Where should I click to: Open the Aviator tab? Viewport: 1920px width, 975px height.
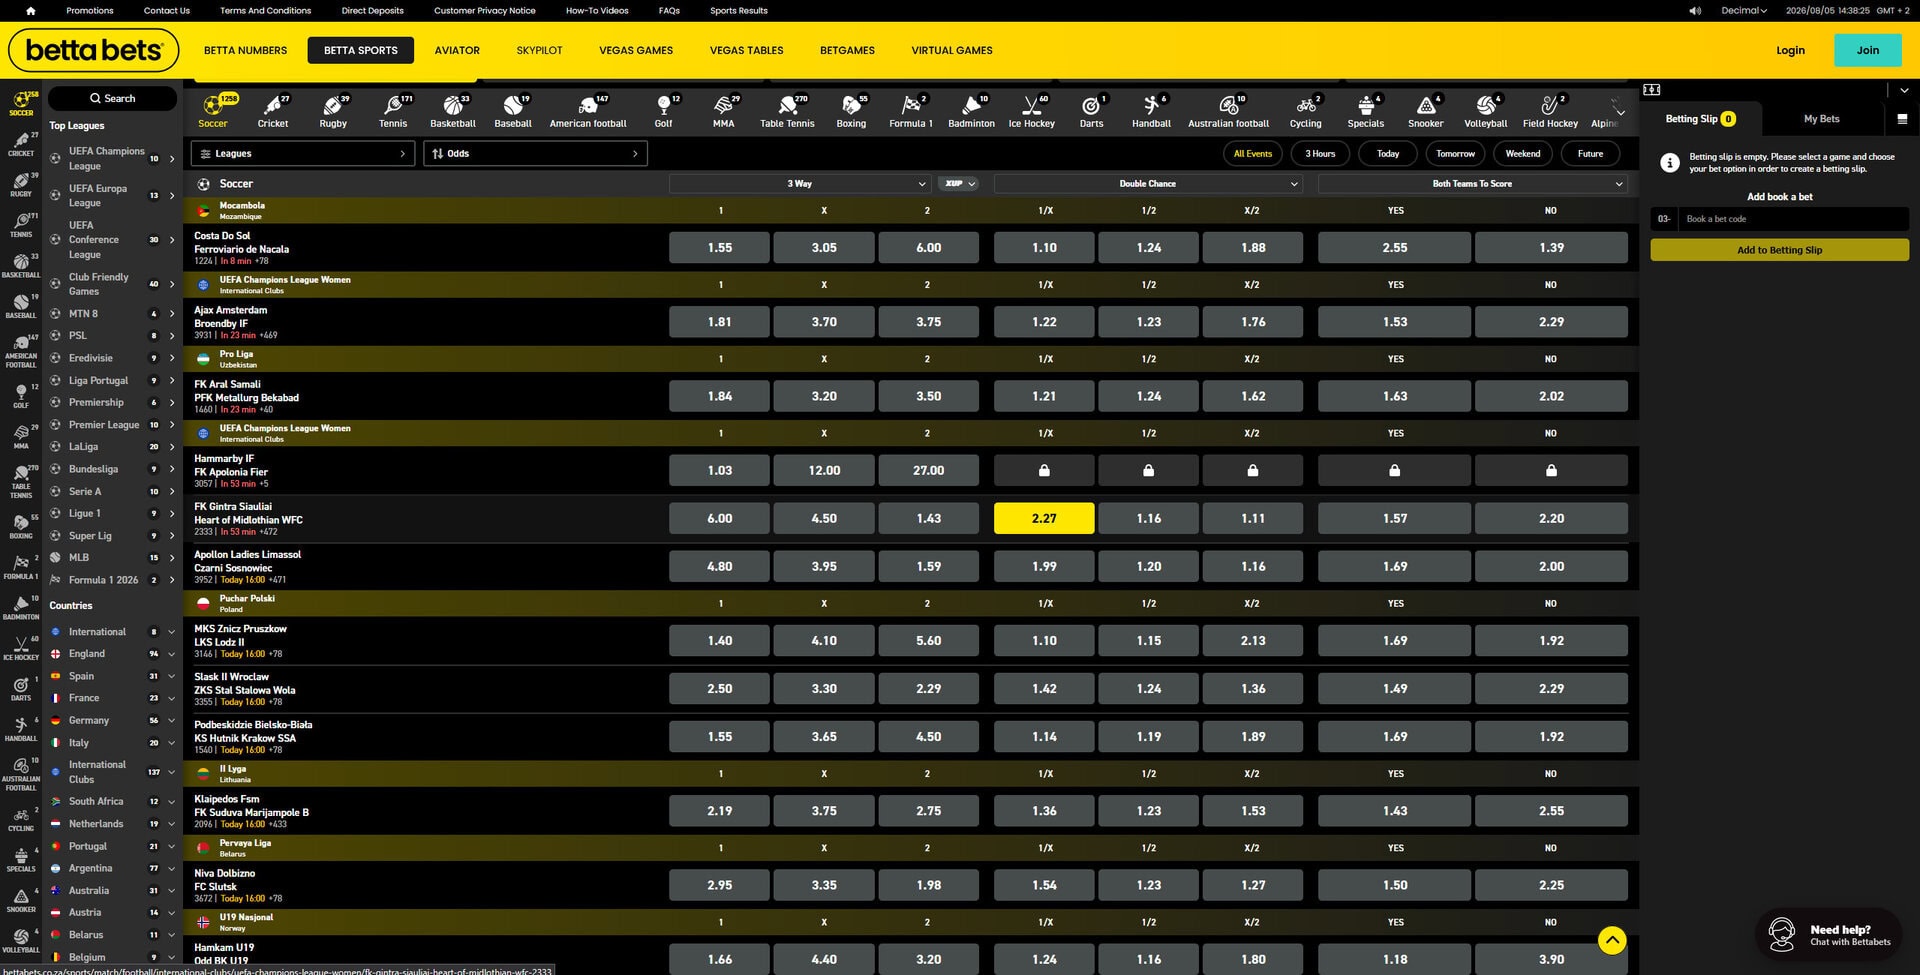(x=457, y=50)
